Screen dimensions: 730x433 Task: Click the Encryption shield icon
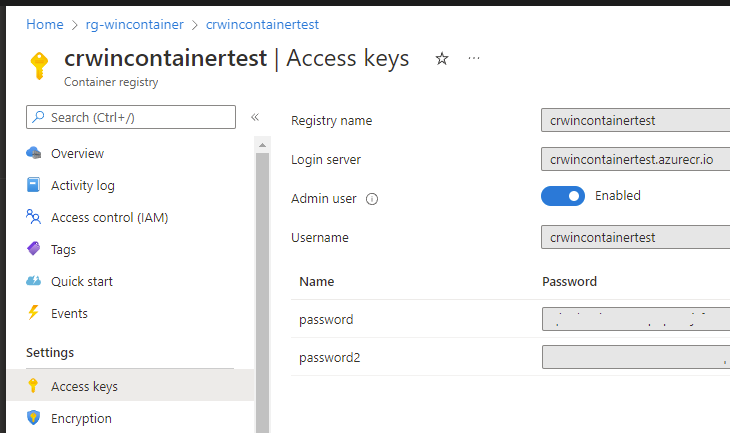pos(34,418)
